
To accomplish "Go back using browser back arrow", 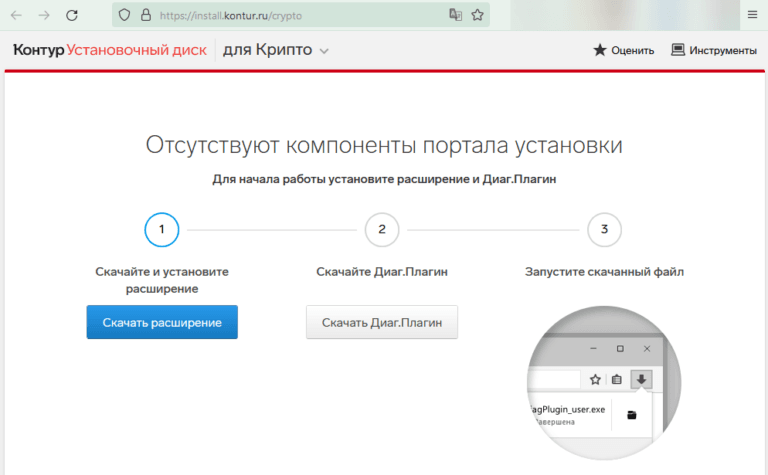I will click(x=16, y=15).
